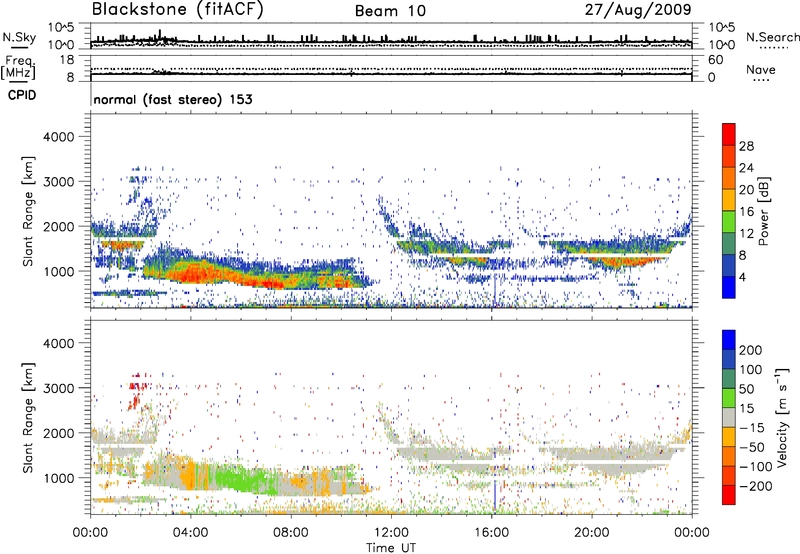800x554 pixels.
Task: Click the 27/Aug/2009 date label
Action: pyautogui.click(x=638, y=9)
